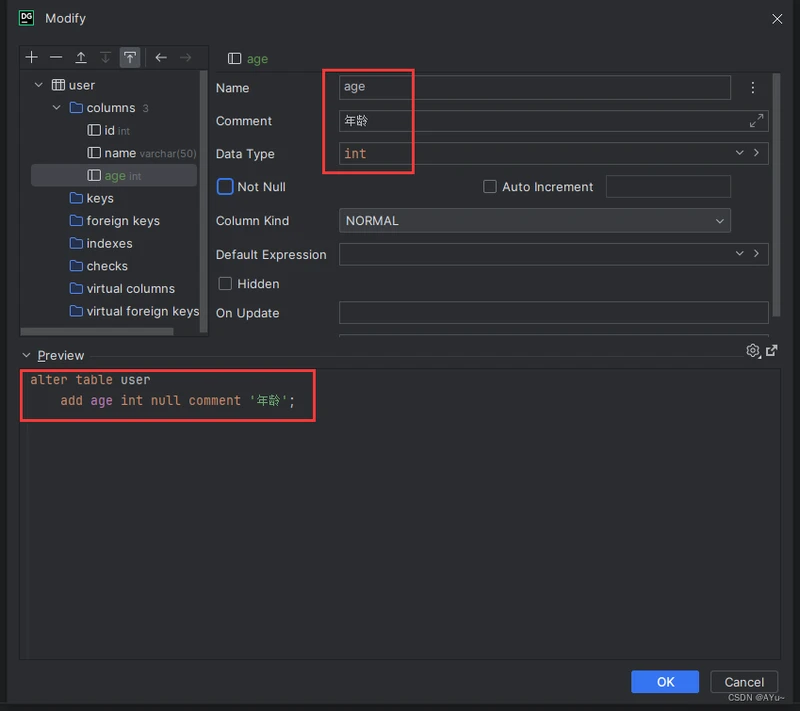The height and width of the screenshot is (711, 800).
Task: Expand the Comment field editor
Action: click(x=756, y=120)
